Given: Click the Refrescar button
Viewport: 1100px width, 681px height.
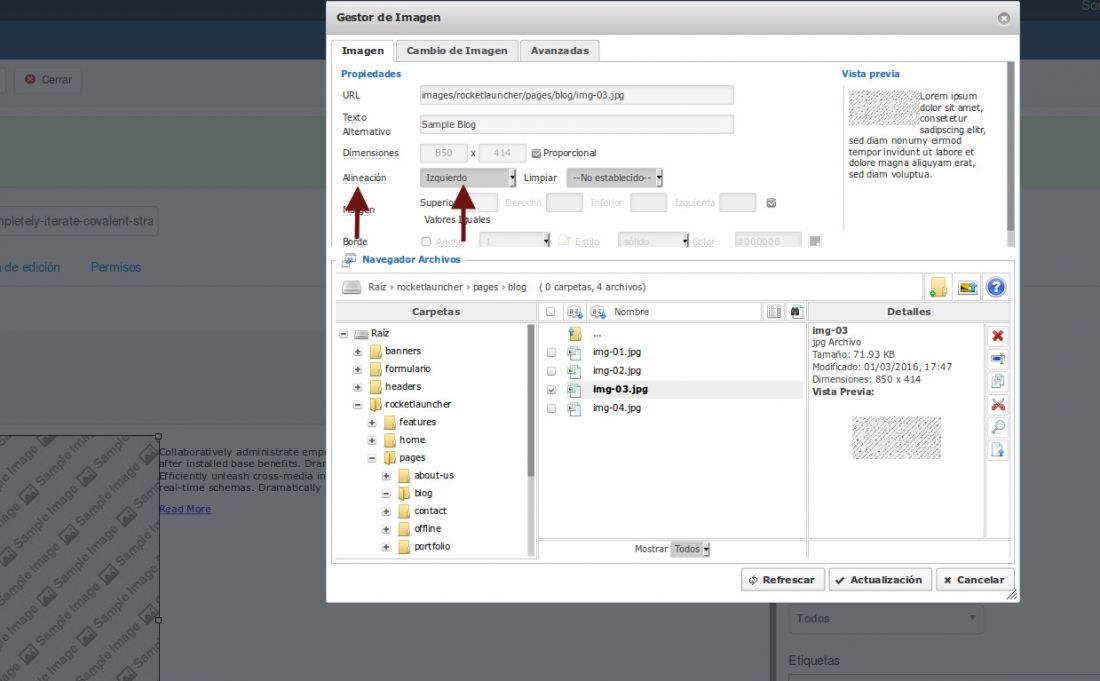Looking at the screenshot, I should point(782,580).
